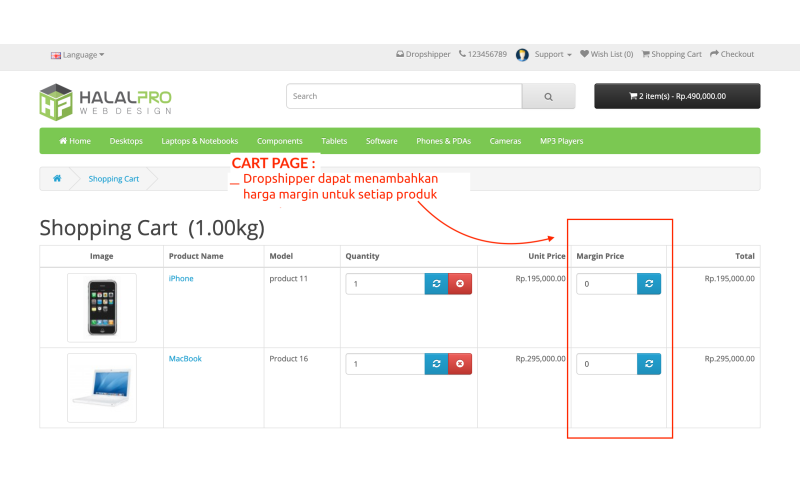This screenshot has width=800, height=500.
Task: Click the Quantity column header
Action: tap(362, 256)
